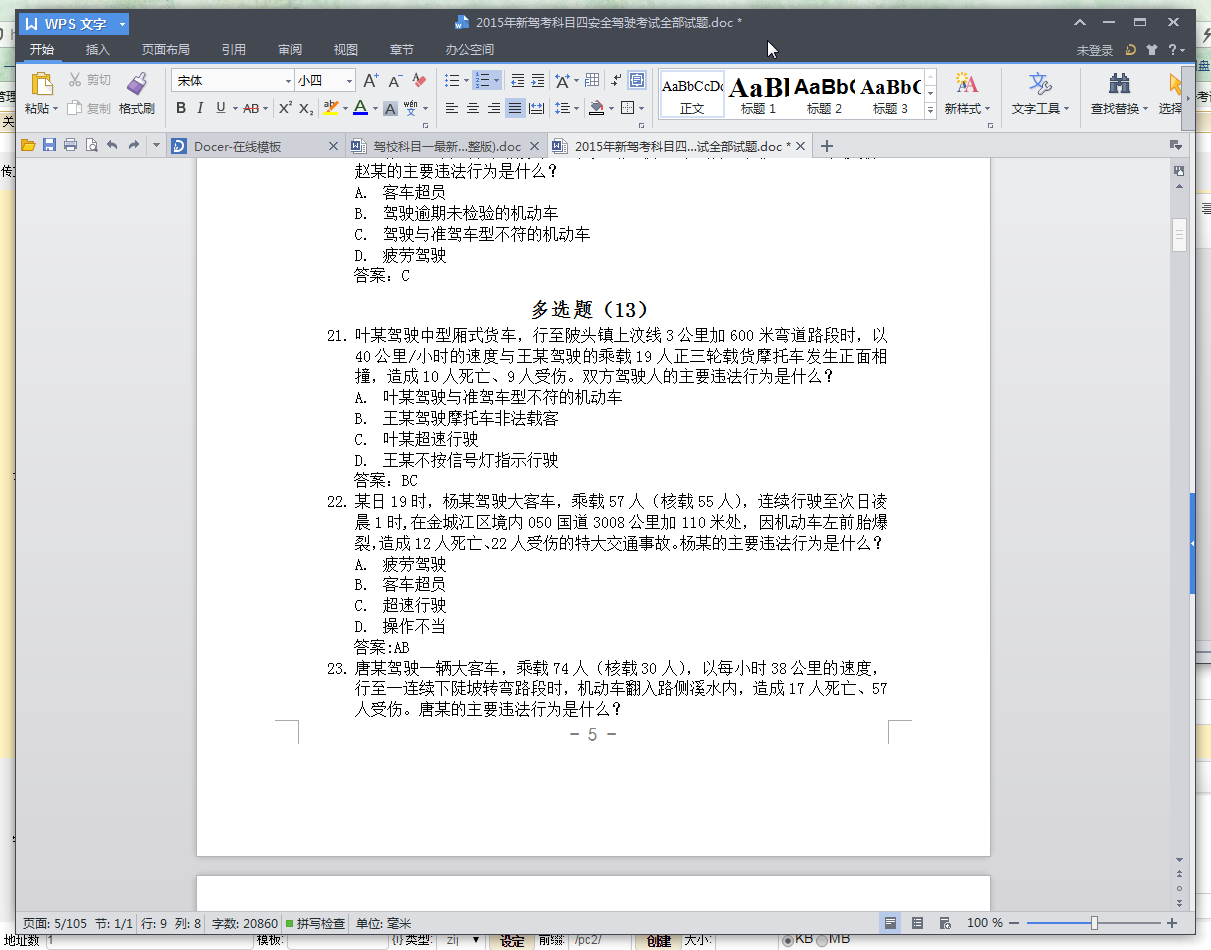Open the font size dropdown (小四)

coord(350,80)
